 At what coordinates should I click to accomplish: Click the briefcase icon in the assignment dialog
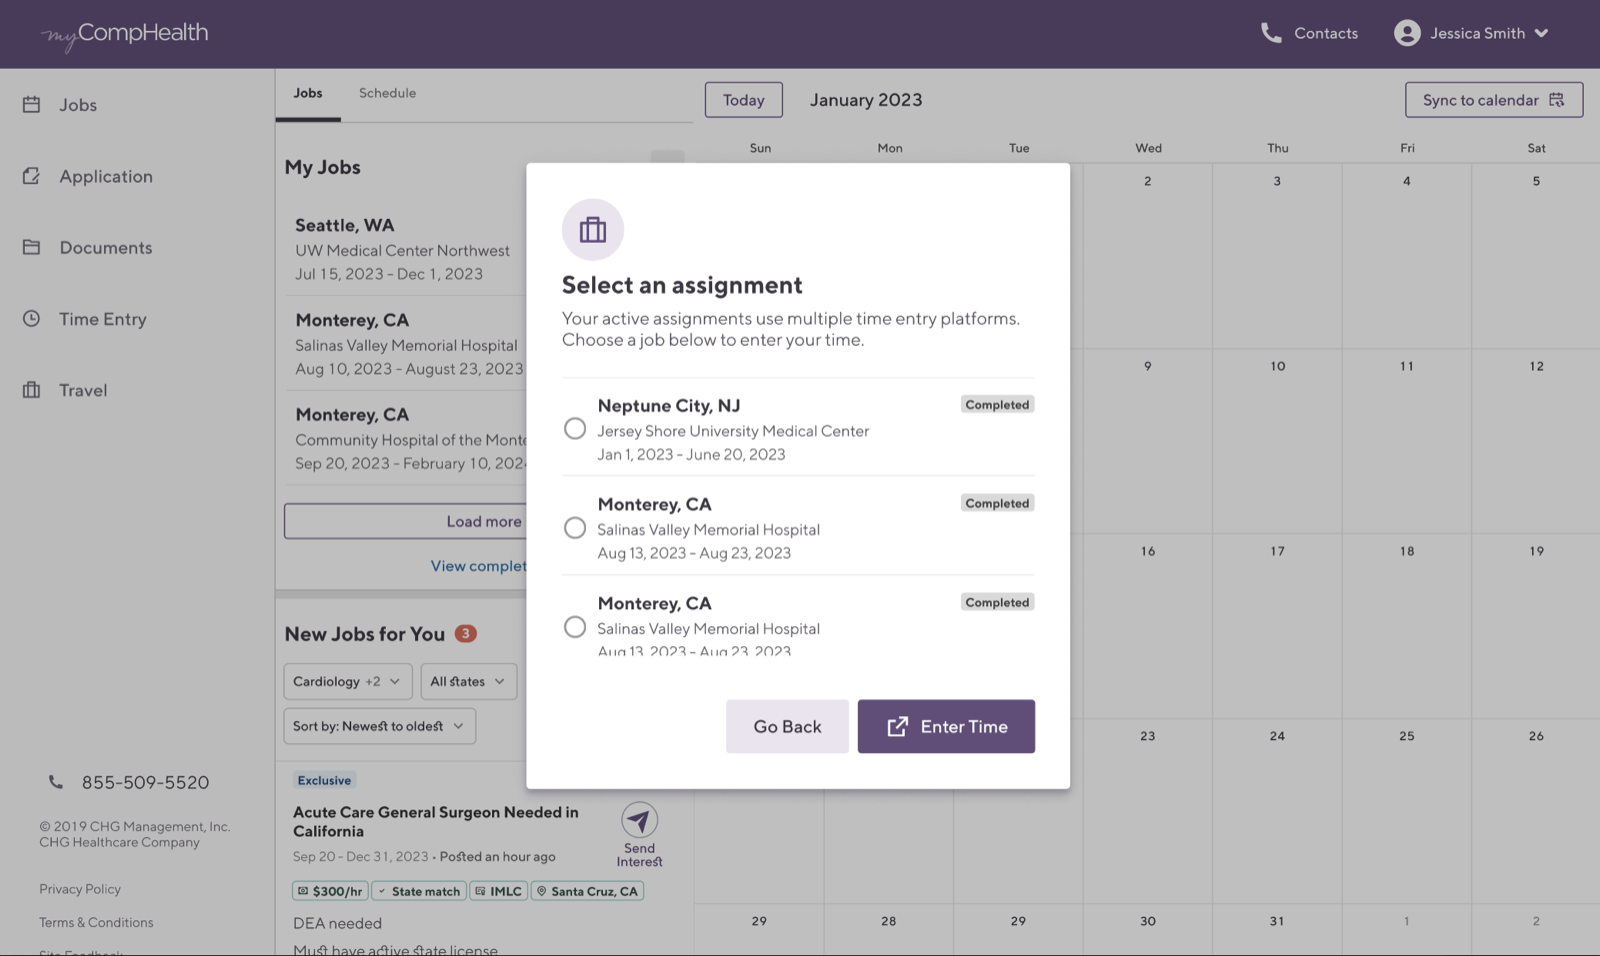coord(592,229)
